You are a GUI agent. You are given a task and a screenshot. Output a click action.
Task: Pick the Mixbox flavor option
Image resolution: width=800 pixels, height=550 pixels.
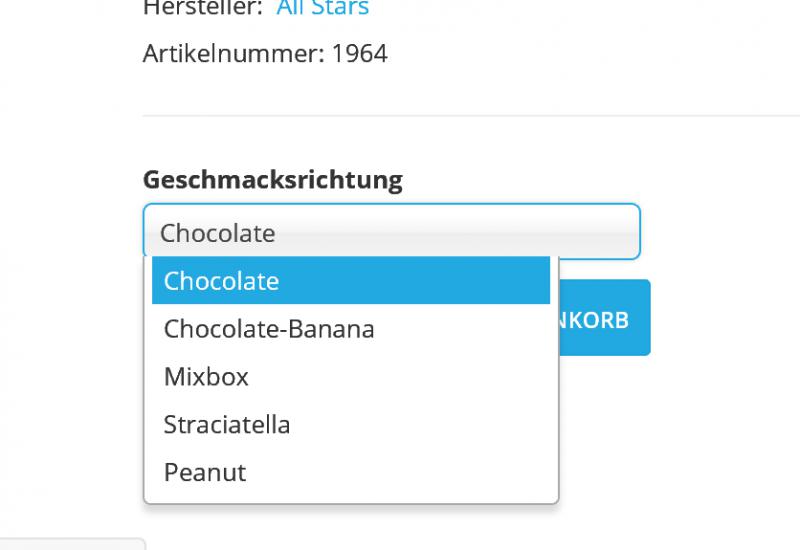click(x=351, y=377)
